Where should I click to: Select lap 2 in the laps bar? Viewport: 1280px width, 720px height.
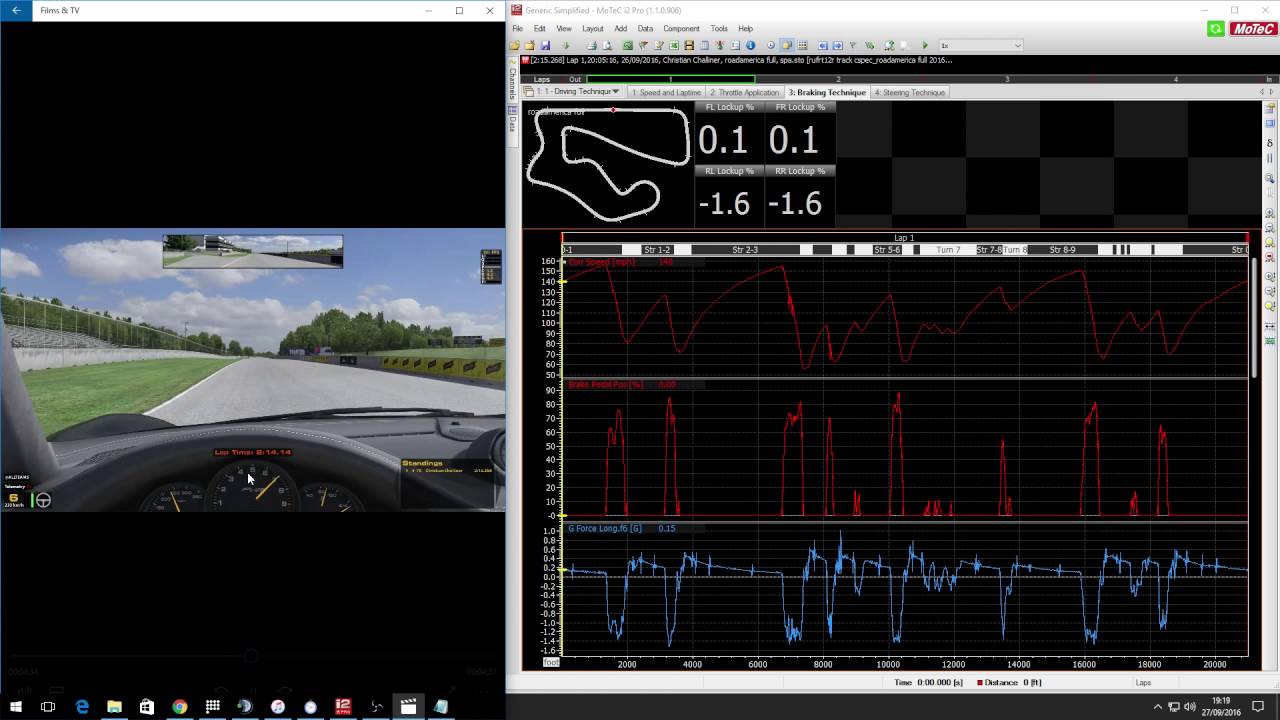coord(838,79)
